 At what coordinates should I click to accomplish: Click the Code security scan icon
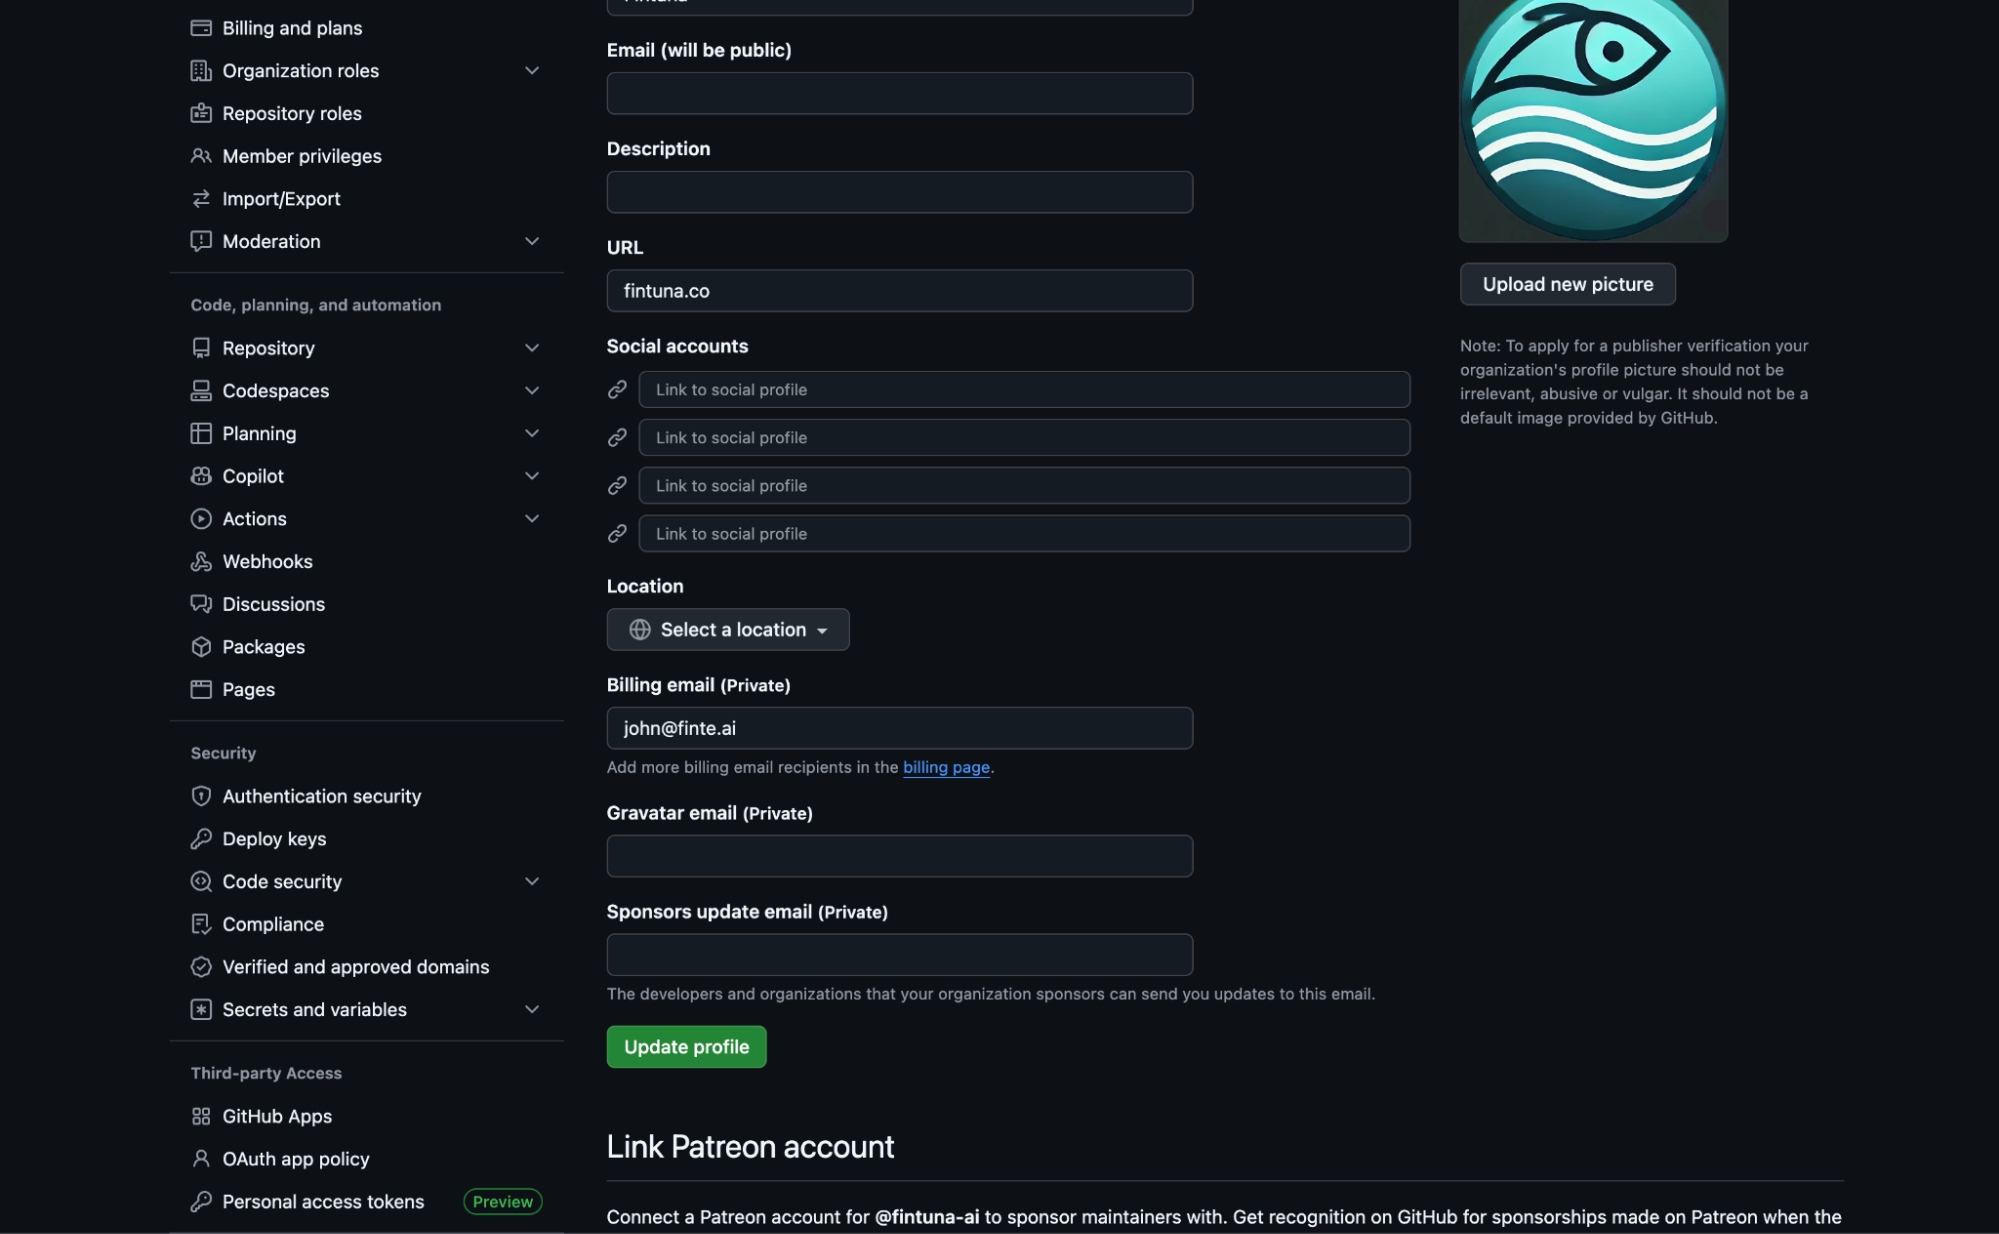[x=201, y=881]
